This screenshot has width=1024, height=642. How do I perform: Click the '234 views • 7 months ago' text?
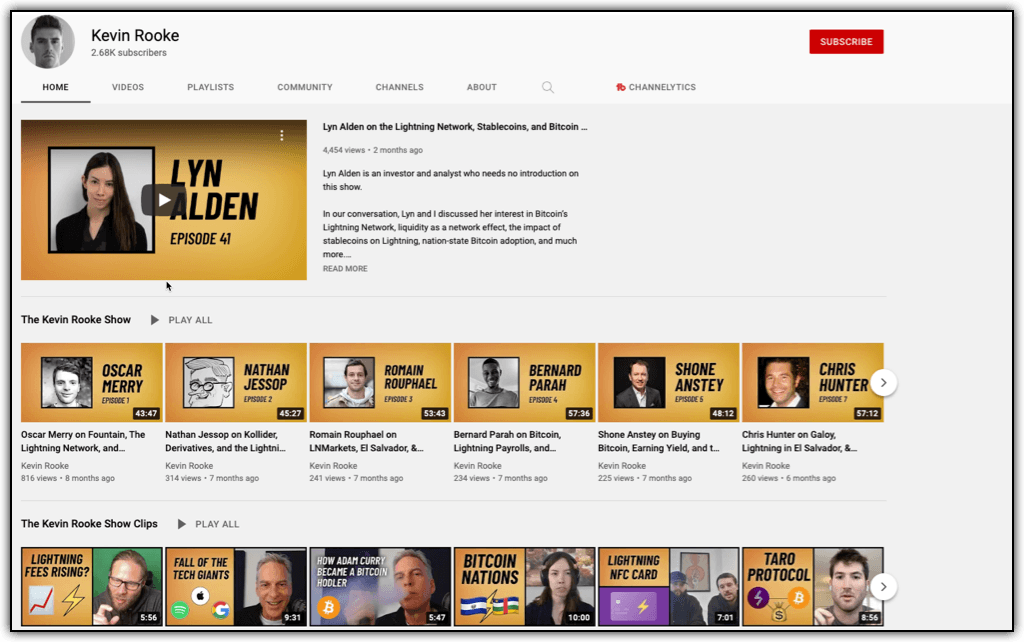pos(501,478)
